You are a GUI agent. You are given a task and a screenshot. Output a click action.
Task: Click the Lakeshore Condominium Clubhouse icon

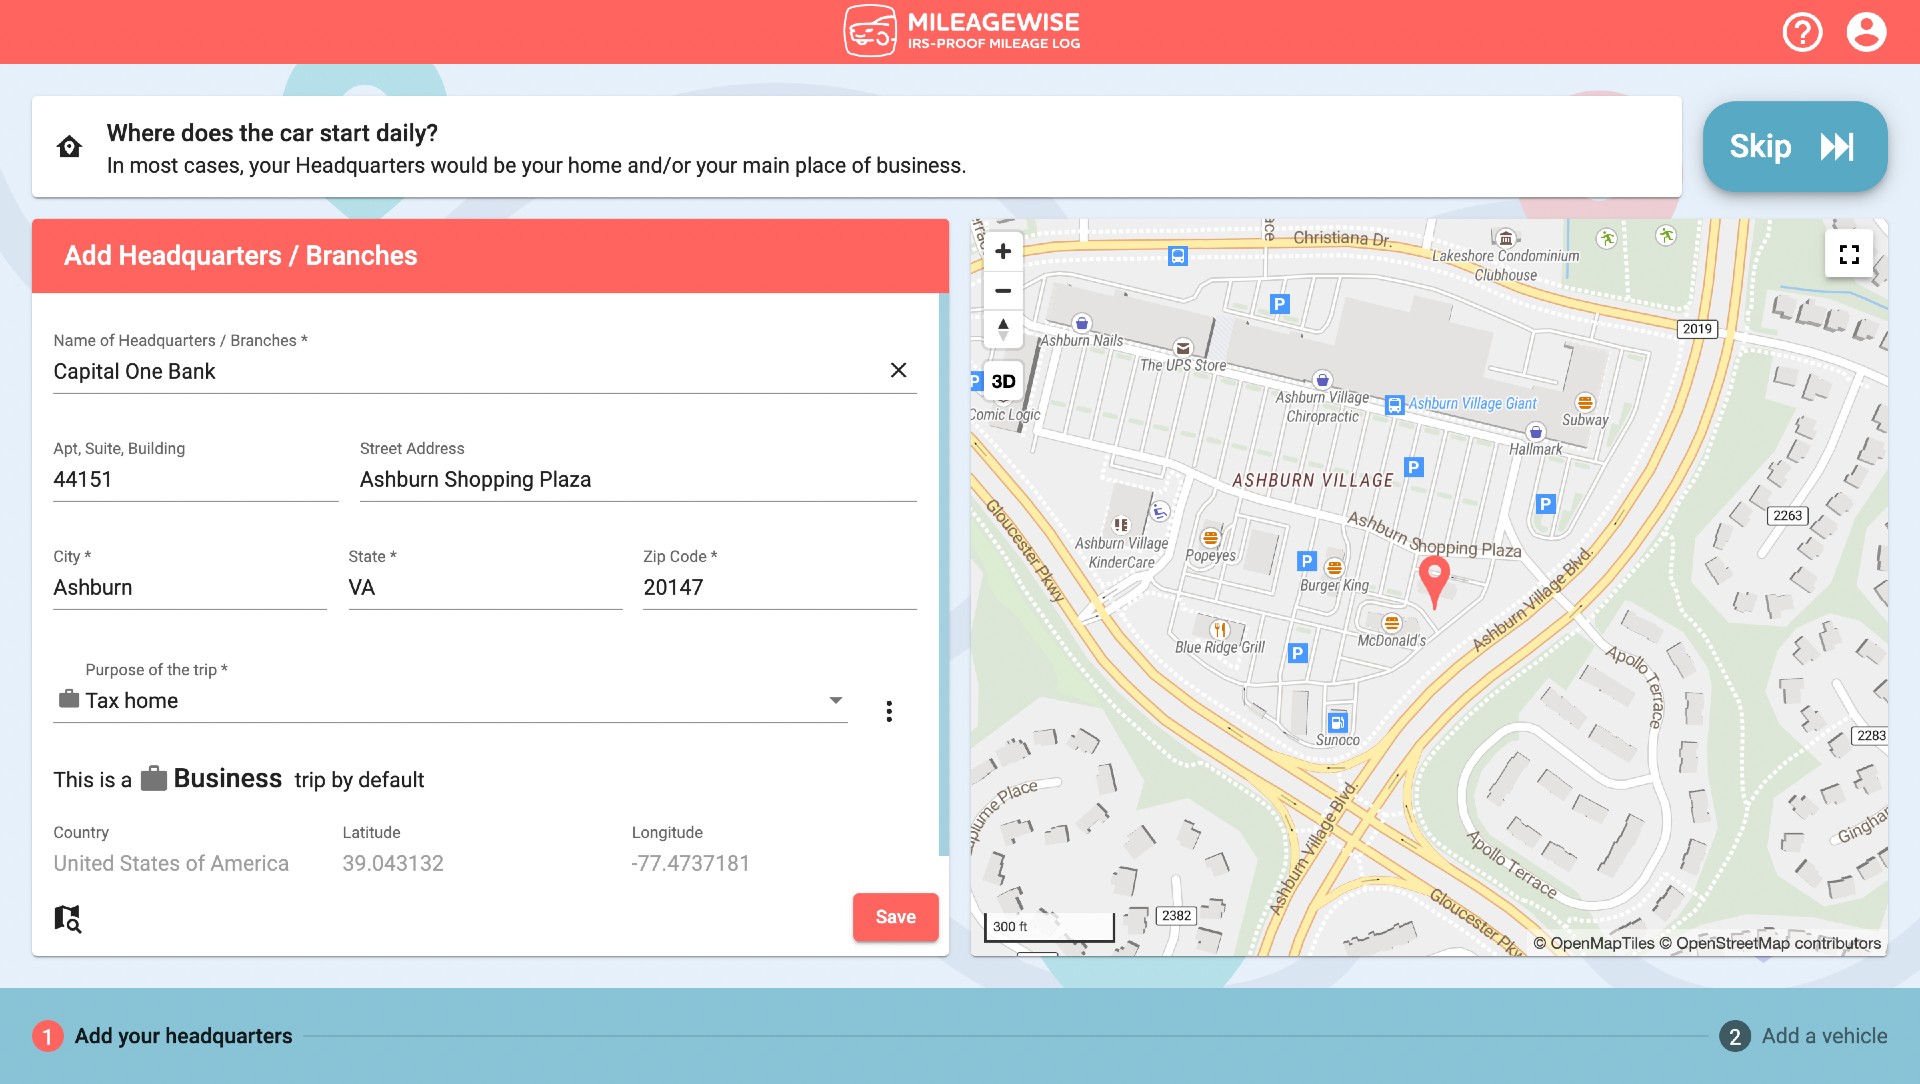click(1506, 238)
